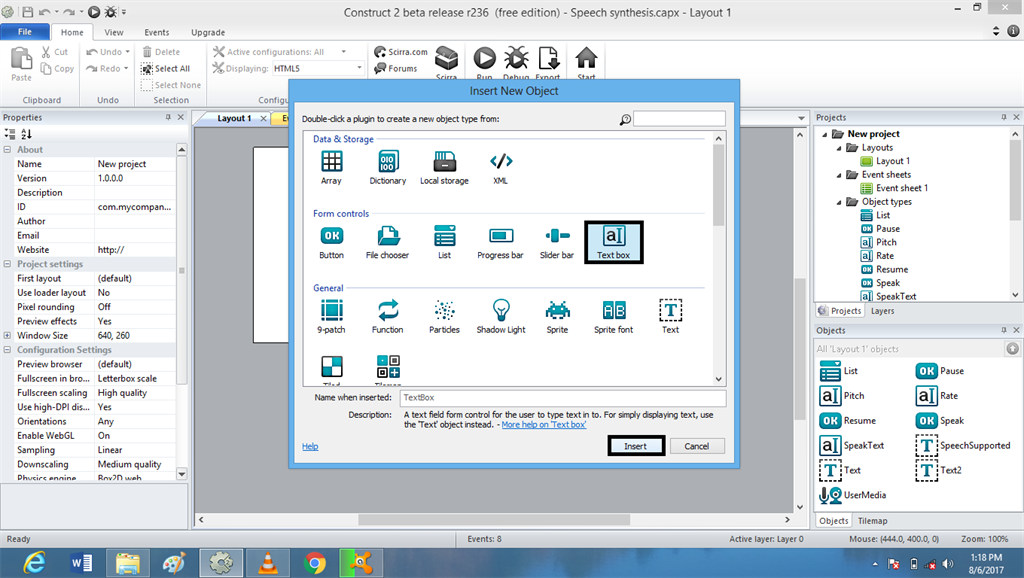Select the UserMedia object in Objects panel

click(853, 495)
